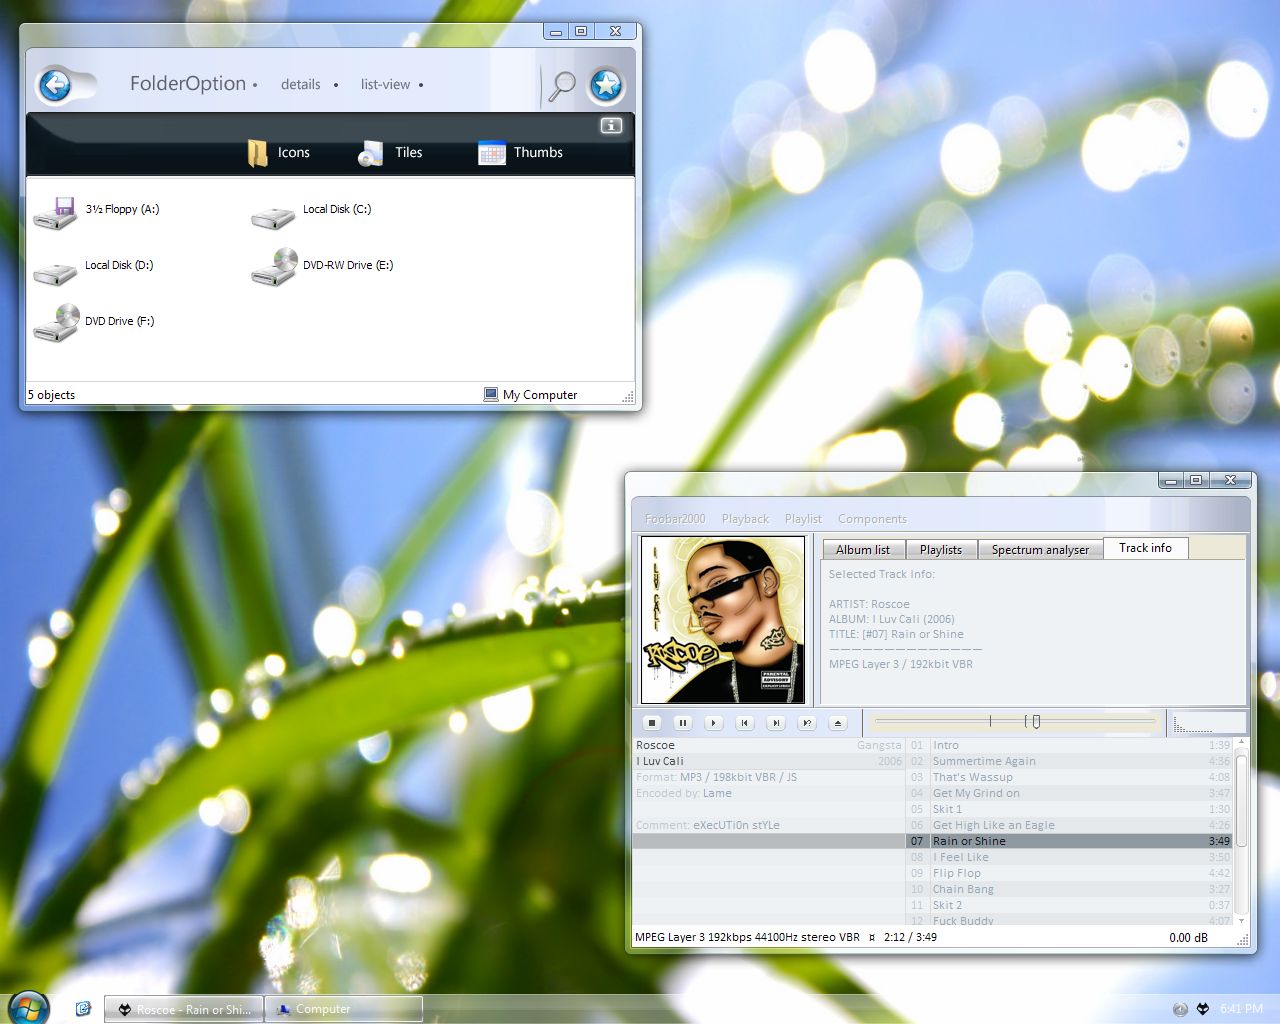Pause the current track
This screenshot has width=1280, height=1024.
coord(683,723)
